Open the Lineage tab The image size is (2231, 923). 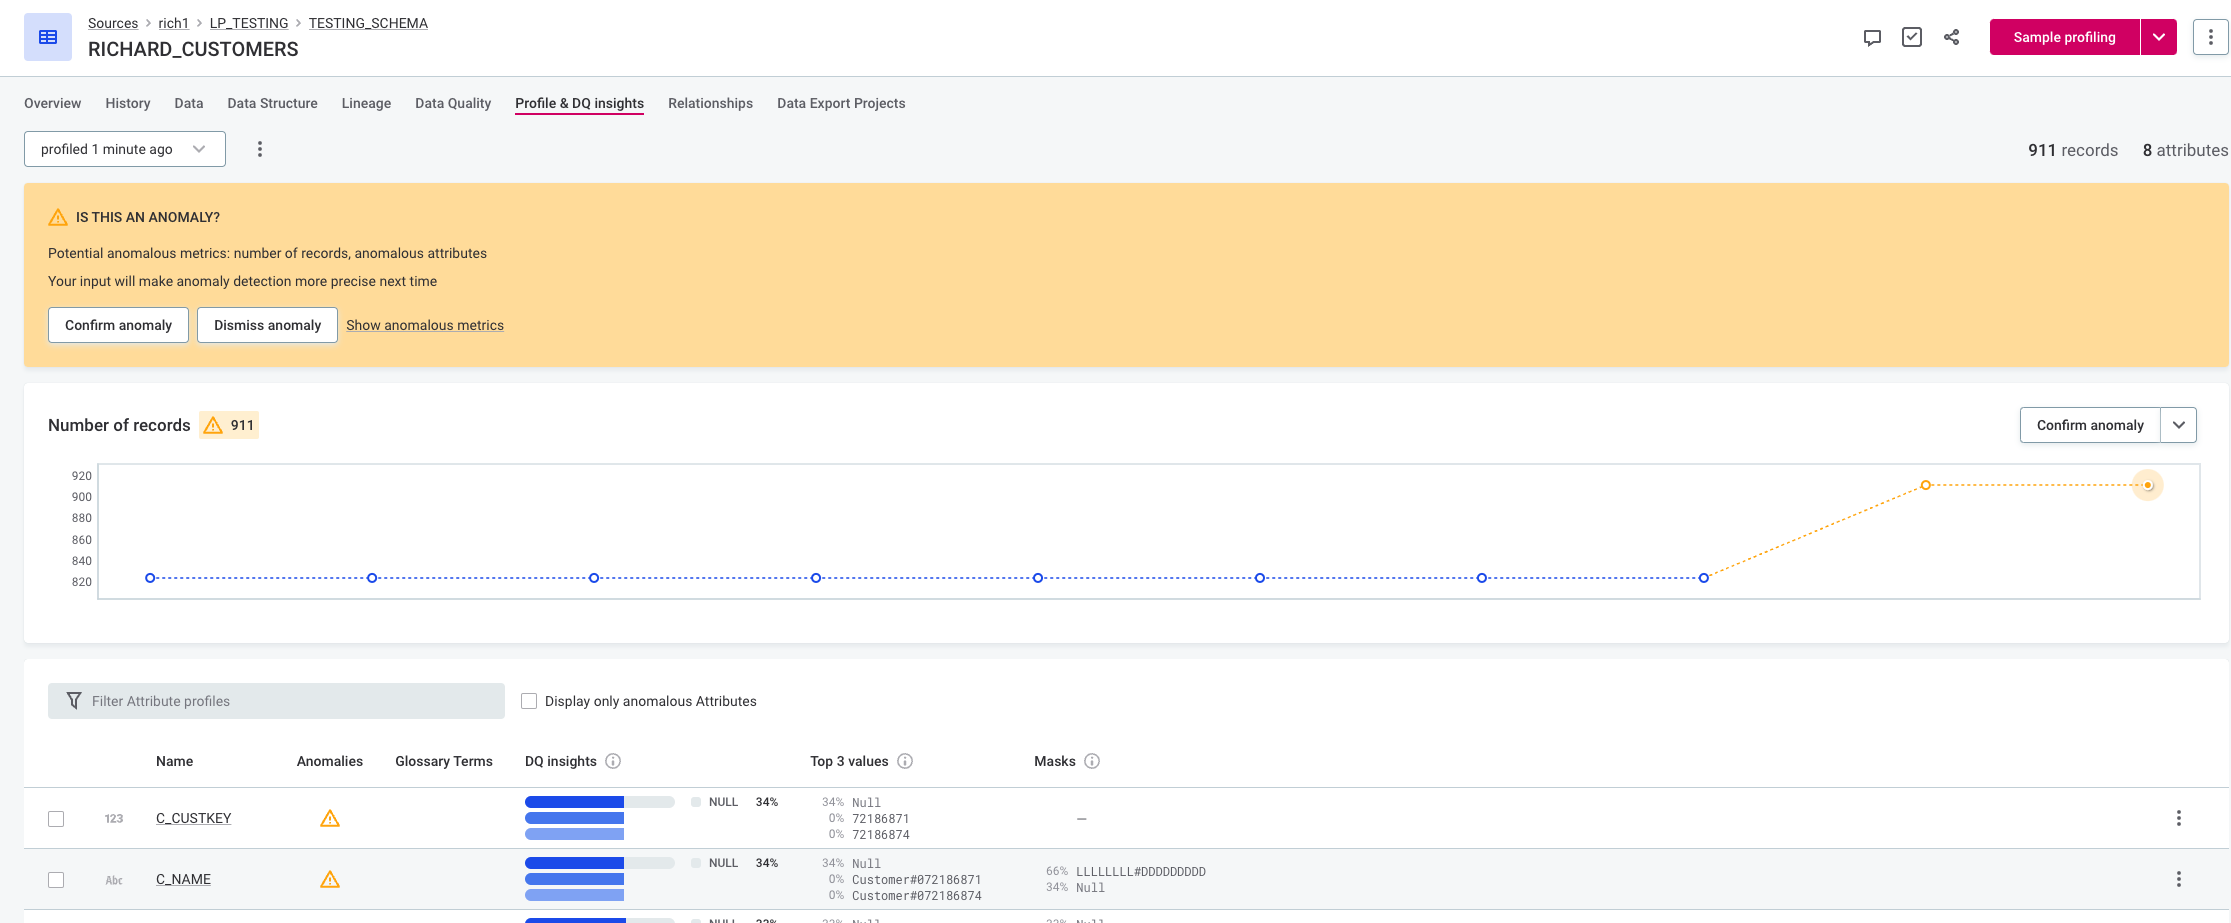[x=366, y=103]
